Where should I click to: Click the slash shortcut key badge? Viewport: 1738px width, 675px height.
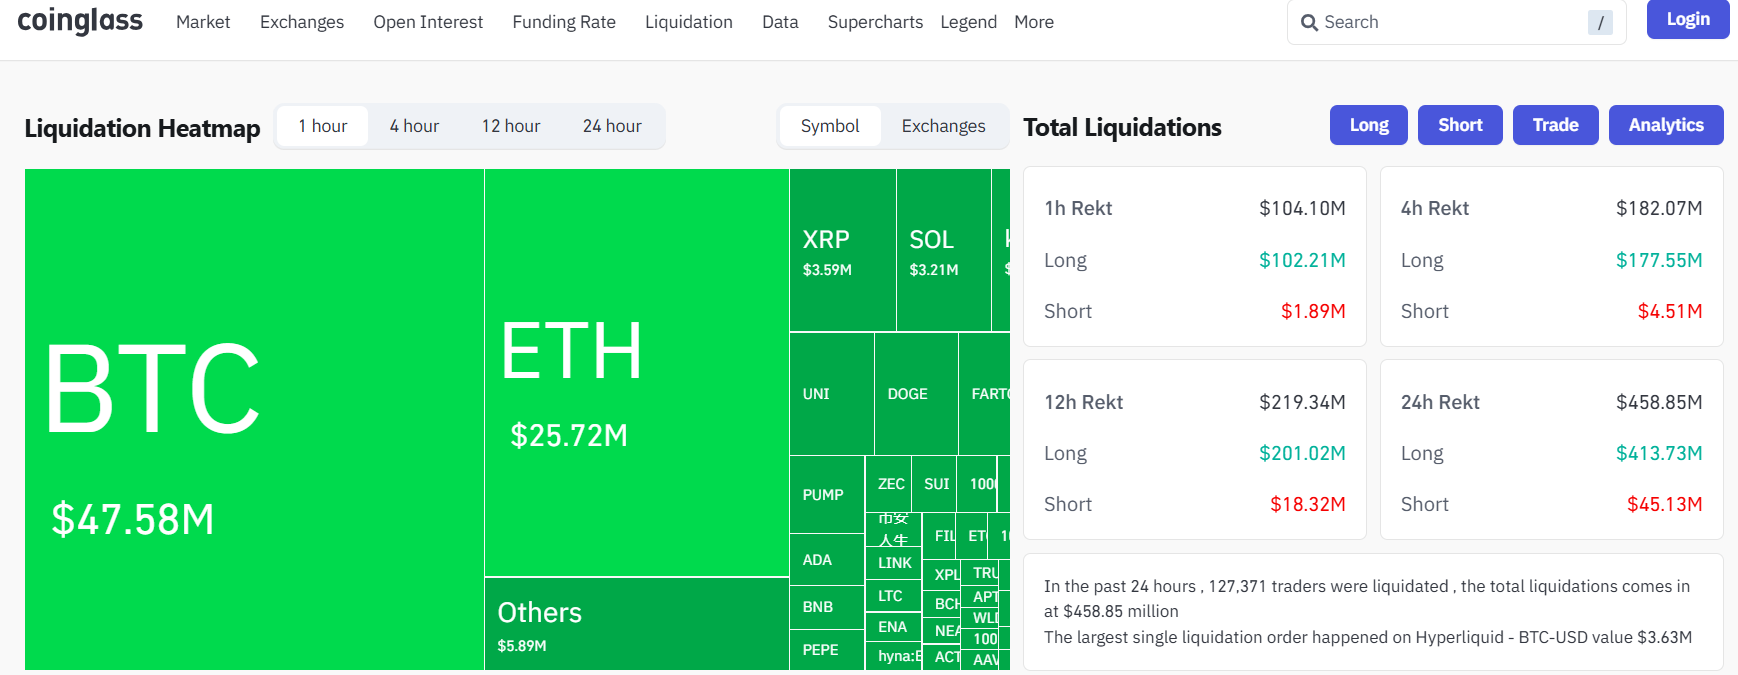[x=1600, y=22]
